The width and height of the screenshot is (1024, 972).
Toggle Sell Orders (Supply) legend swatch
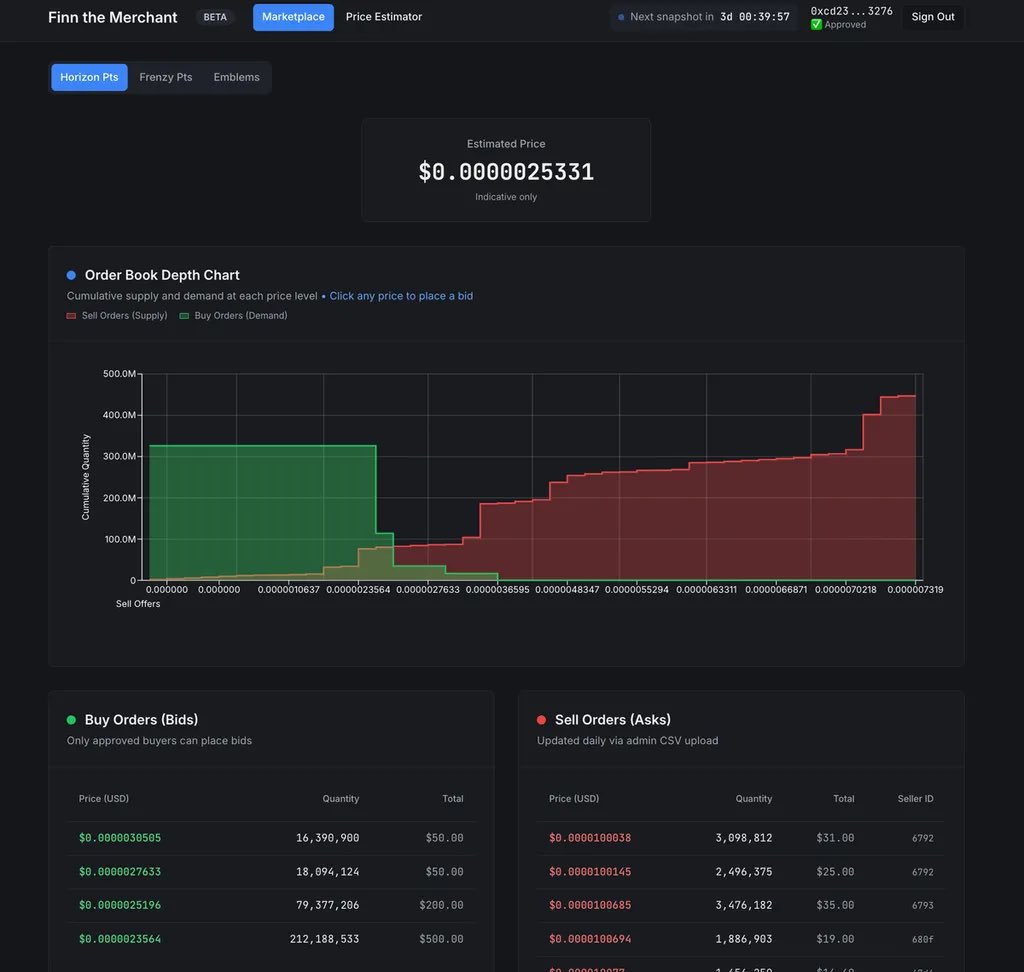tap(71, 316)
